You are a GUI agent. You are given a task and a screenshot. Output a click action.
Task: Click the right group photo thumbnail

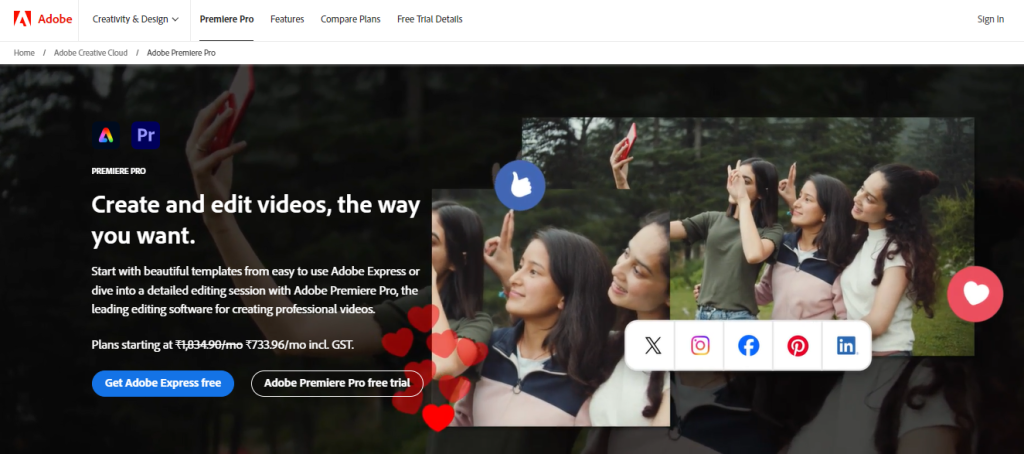(822, 236)
